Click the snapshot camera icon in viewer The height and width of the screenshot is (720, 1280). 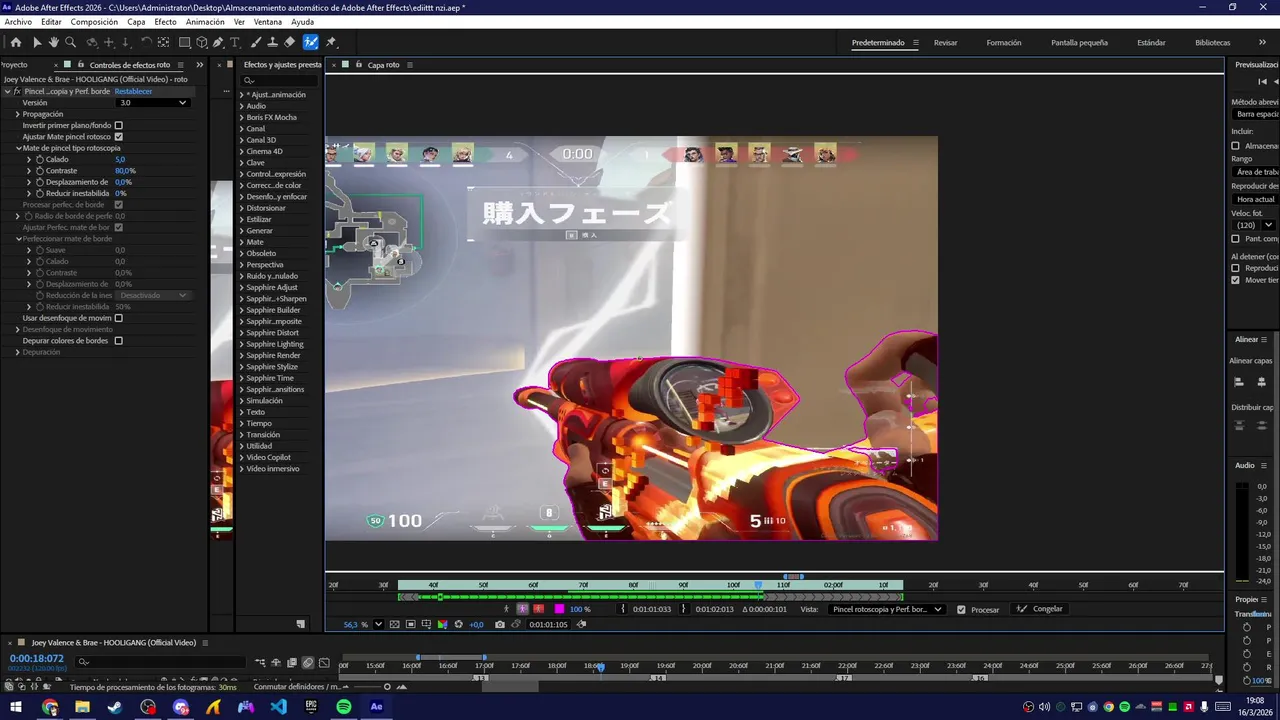[x=500, y=624]
